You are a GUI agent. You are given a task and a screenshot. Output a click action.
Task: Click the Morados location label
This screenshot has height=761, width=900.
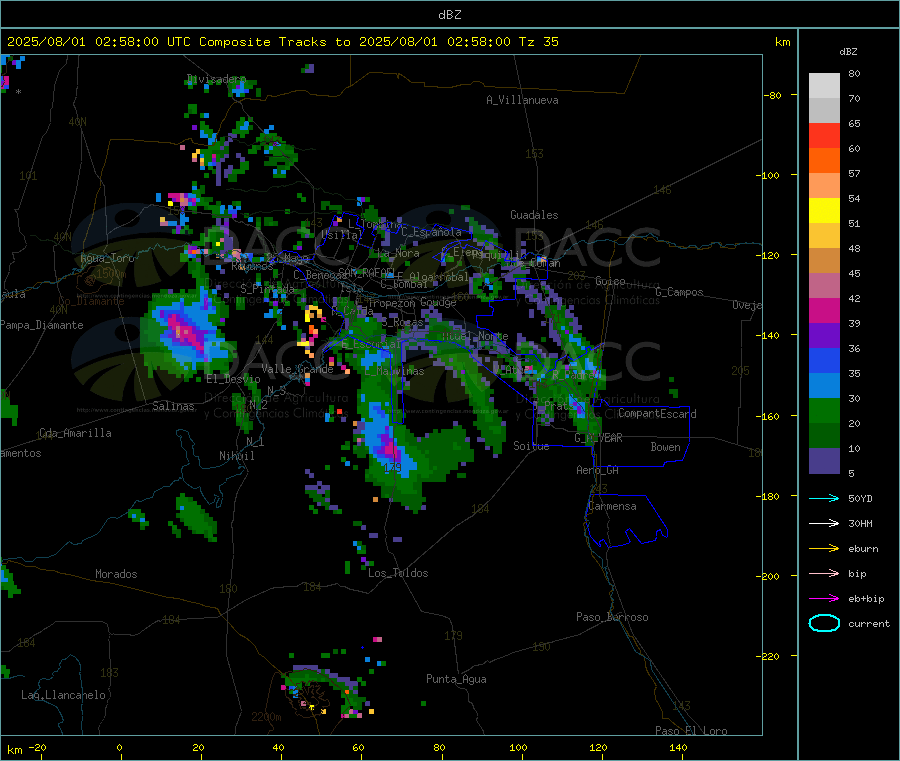click(116, 574)
